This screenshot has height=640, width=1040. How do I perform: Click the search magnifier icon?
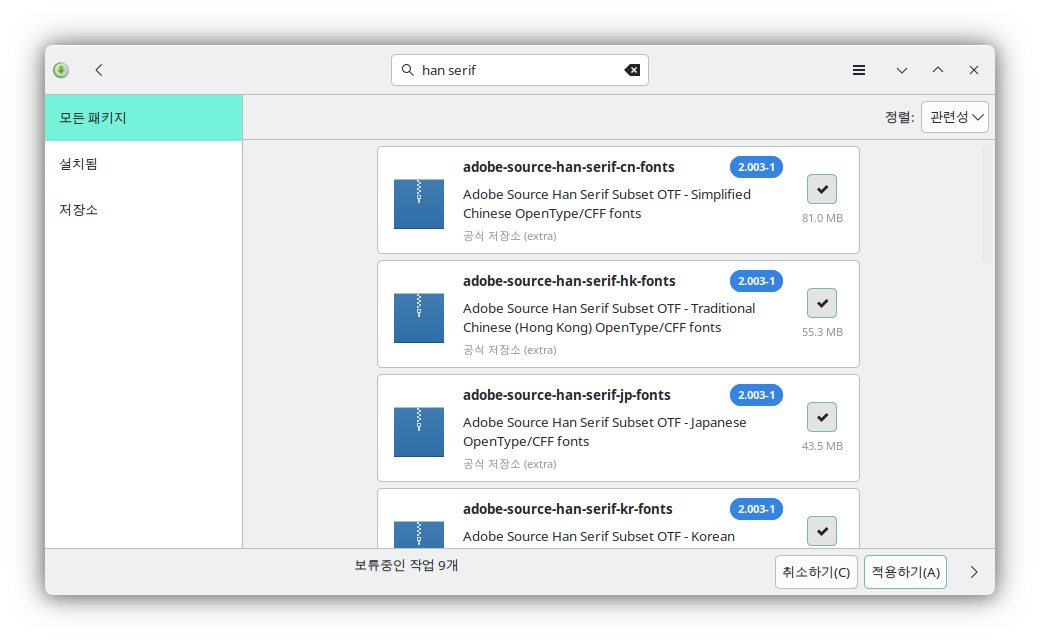[x=408, y=70]
